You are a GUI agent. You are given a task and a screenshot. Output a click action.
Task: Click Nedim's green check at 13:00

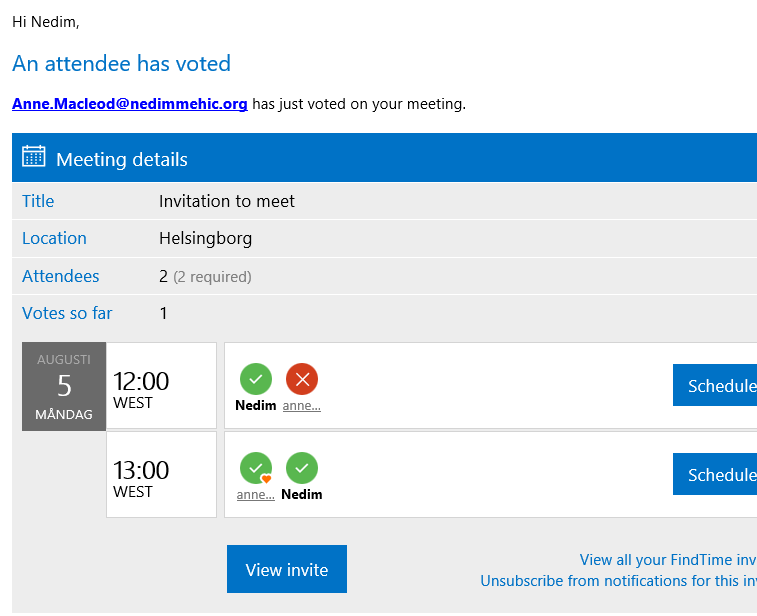coord(302,467)
